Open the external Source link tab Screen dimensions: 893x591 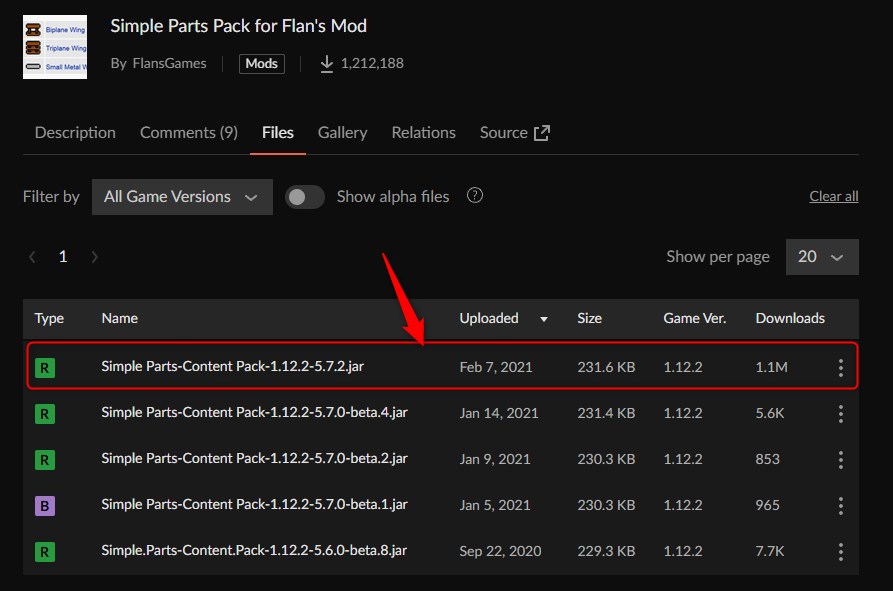(515, 133)
